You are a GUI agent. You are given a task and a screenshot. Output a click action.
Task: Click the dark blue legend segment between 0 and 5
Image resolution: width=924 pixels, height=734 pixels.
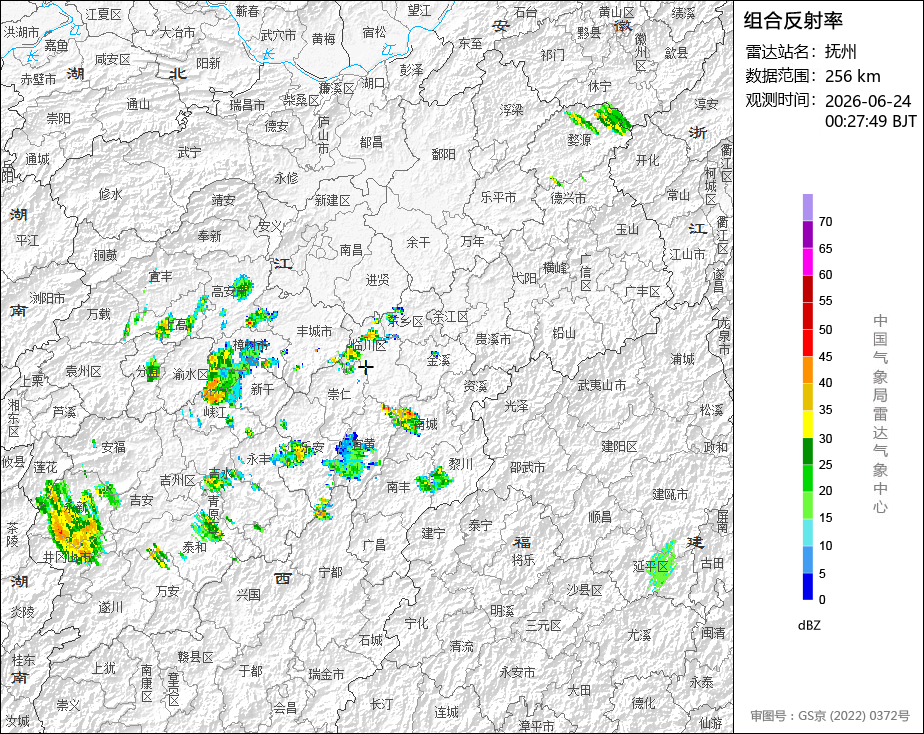coord(807,587)
